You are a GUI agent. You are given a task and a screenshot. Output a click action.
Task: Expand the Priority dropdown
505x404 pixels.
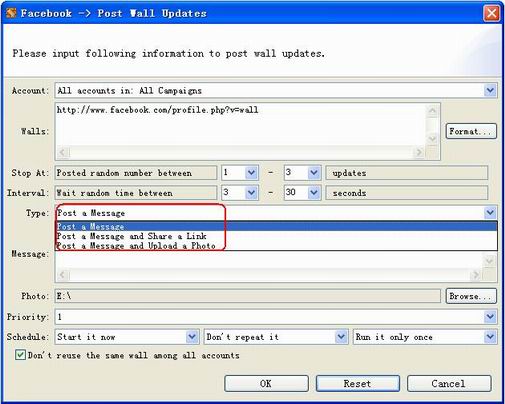[x=490, y=317]
